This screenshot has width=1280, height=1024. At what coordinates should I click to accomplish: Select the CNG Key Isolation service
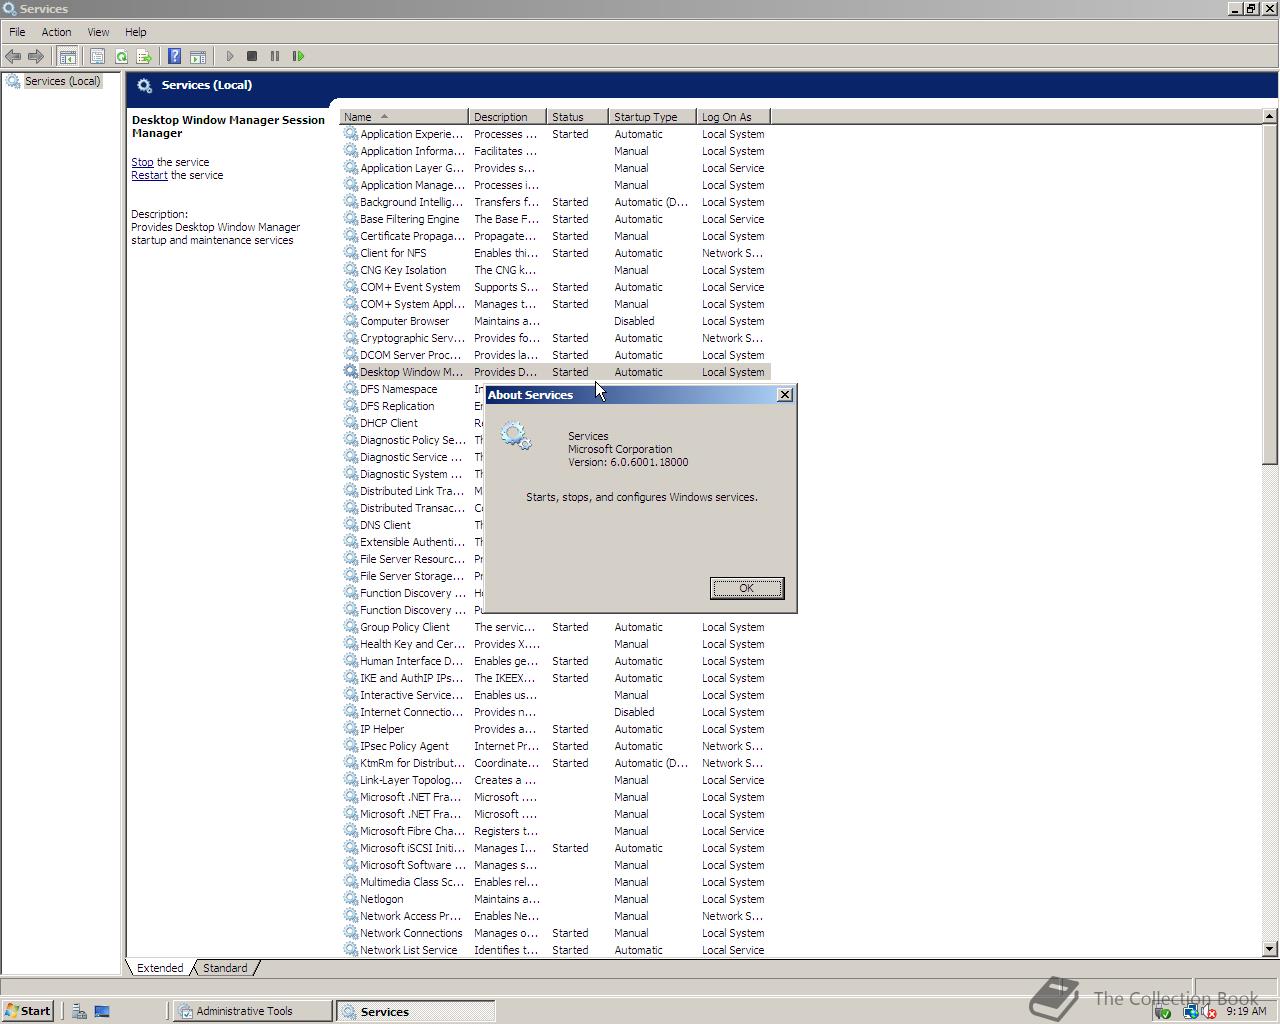(555, 270)
